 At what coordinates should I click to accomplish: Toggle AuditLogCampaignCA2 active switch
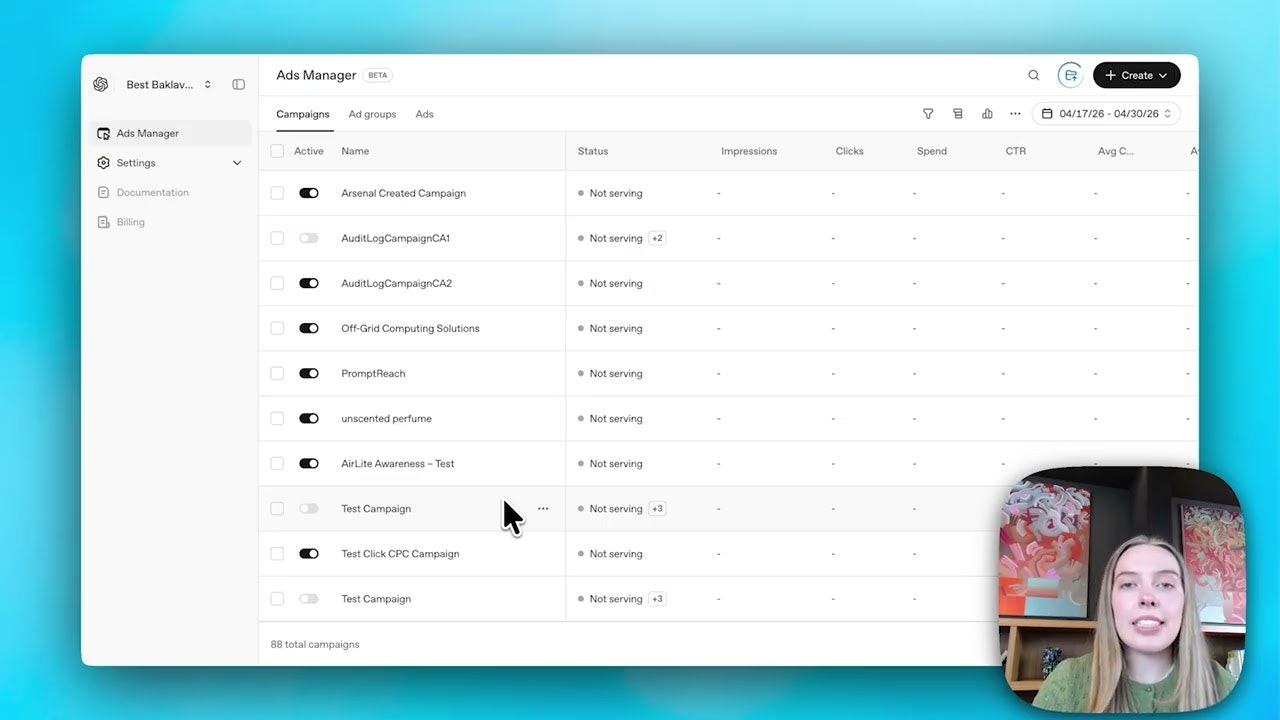(309, 283)
